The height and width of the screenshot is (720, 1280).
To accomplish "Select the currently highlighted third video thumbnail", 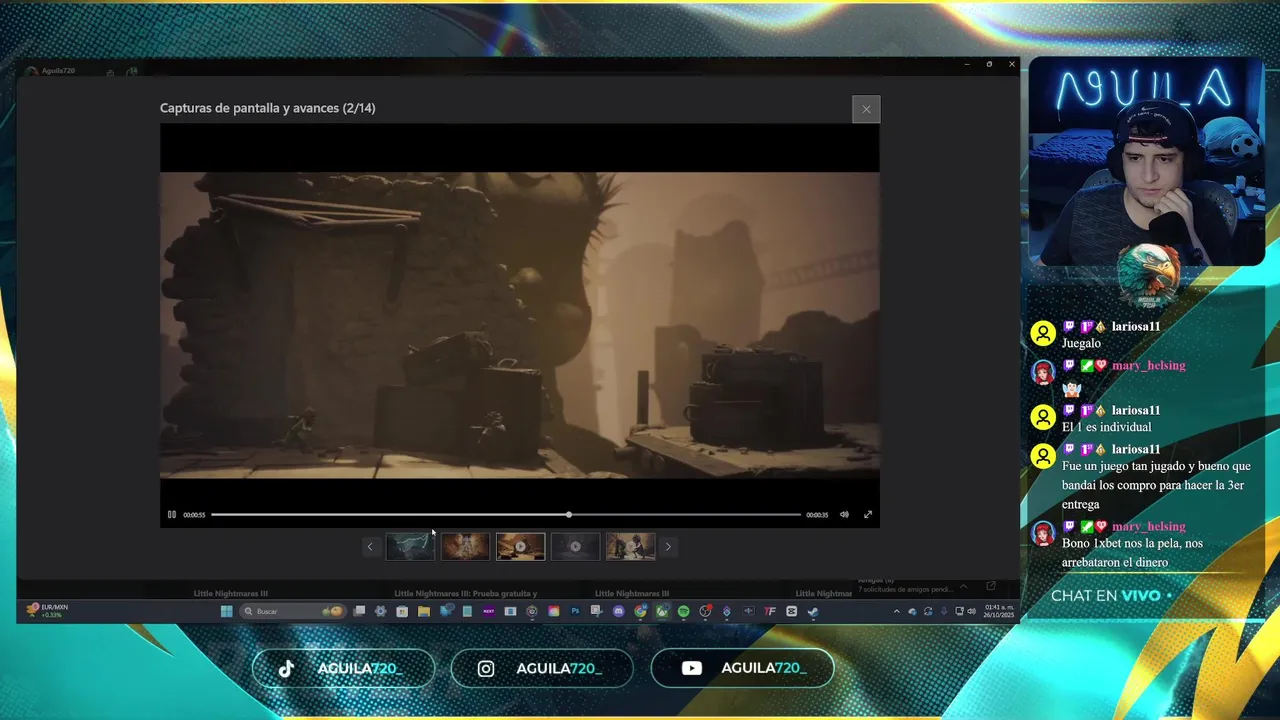I will [520, 546].
